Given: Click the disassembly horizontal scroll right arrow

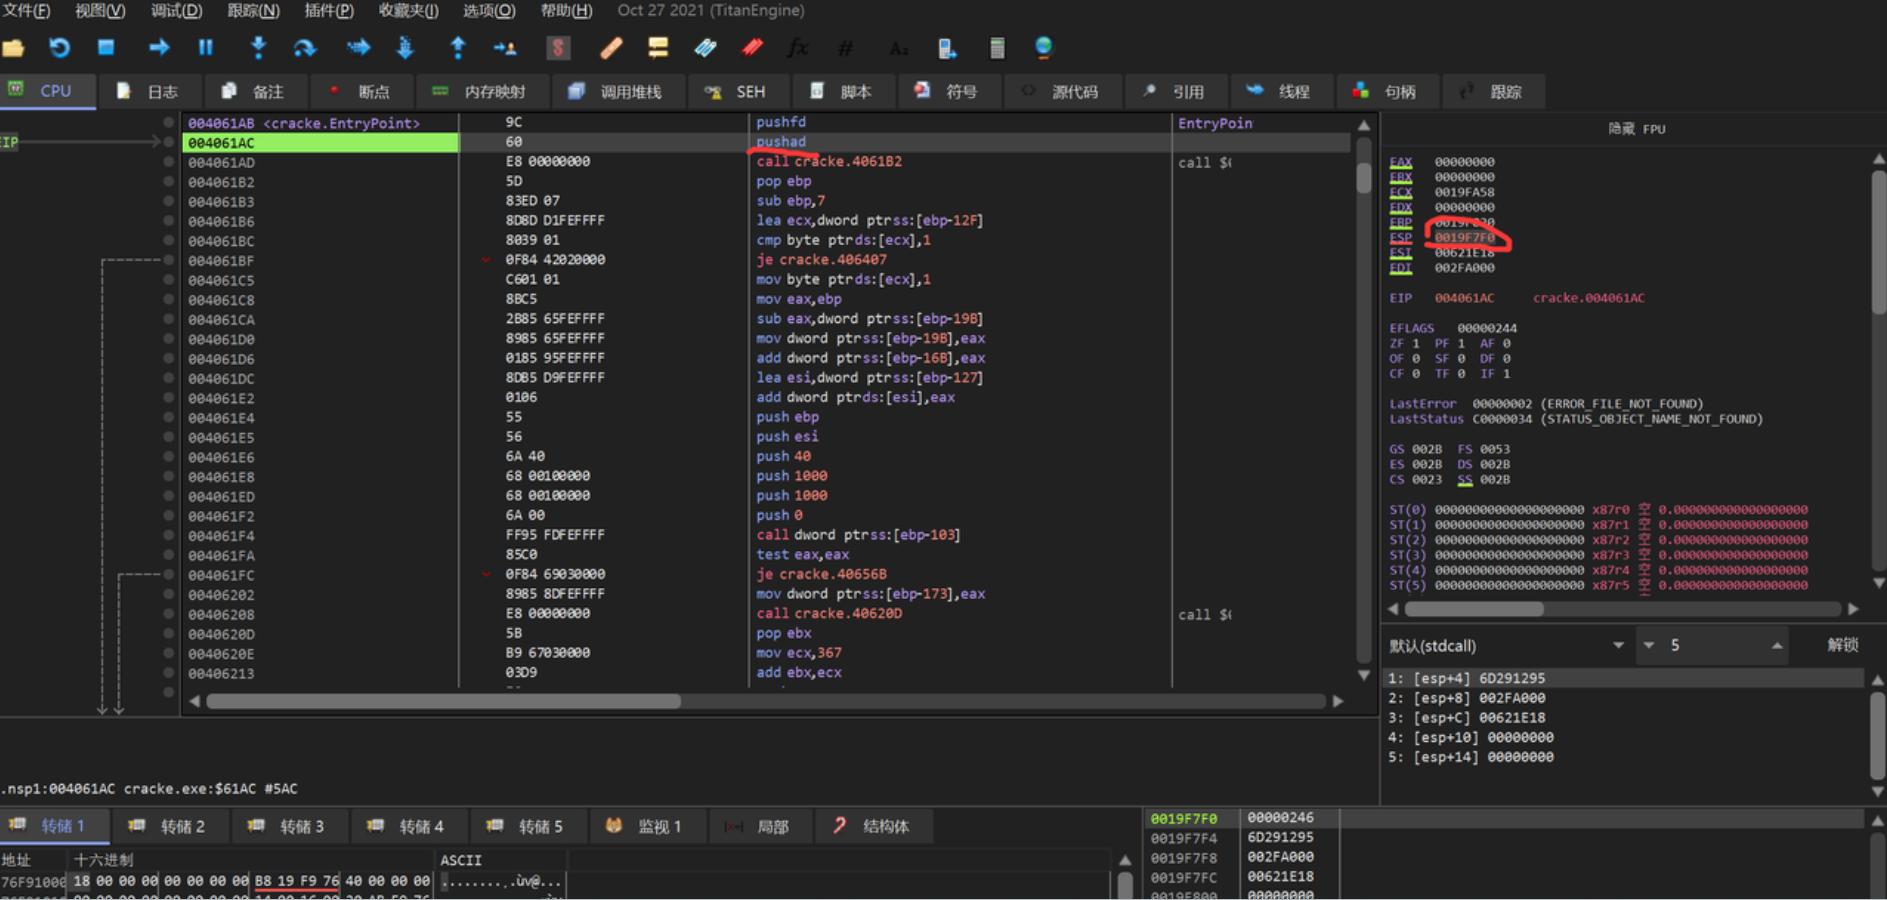Looking at the screenshot, I should (x=1338, y=701).
